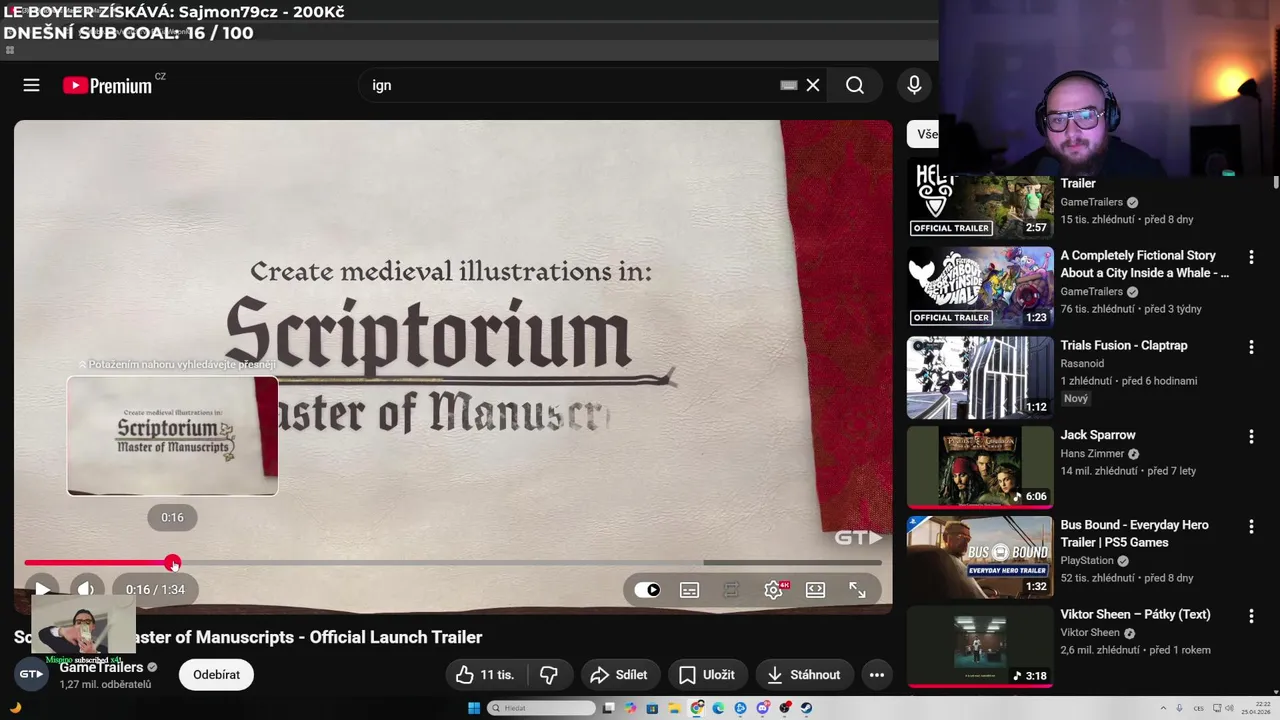Viewport: 1280px width, 720px height.
Task: Open the GameTrailers channel avatar
Action: tap(31, 675)
